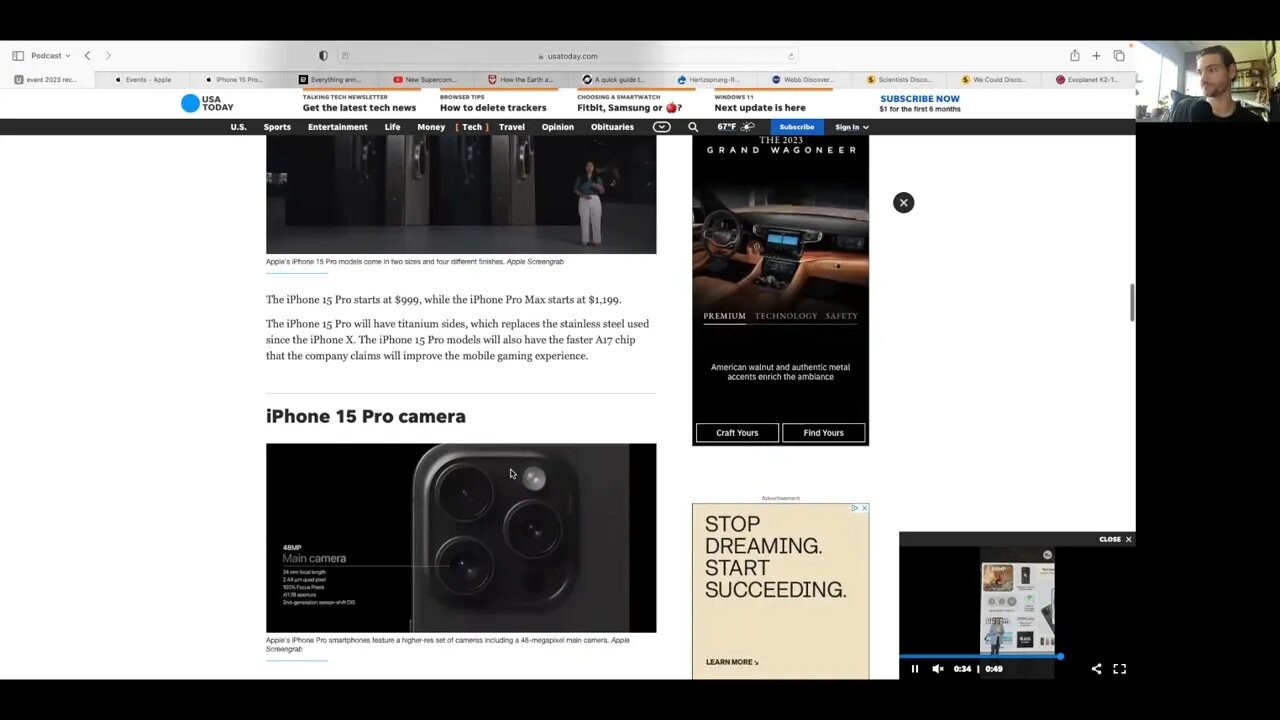
Task: Click the USA TODAY logo
Action: pos(207,103)
